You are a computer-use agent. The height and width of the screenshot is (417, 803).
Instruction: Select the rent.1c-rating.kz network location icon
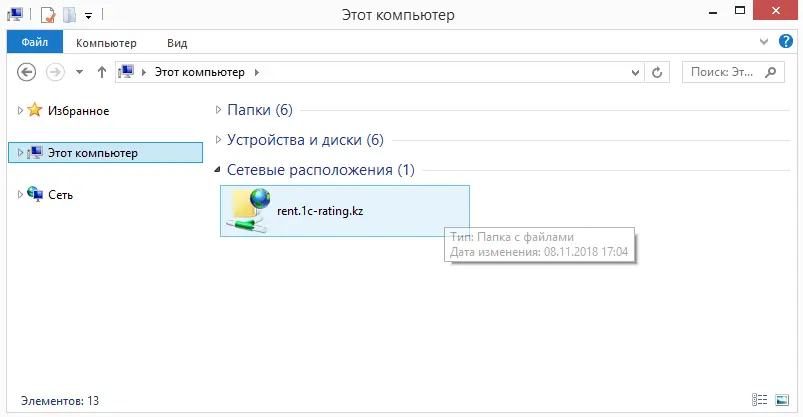coord(249,211)
